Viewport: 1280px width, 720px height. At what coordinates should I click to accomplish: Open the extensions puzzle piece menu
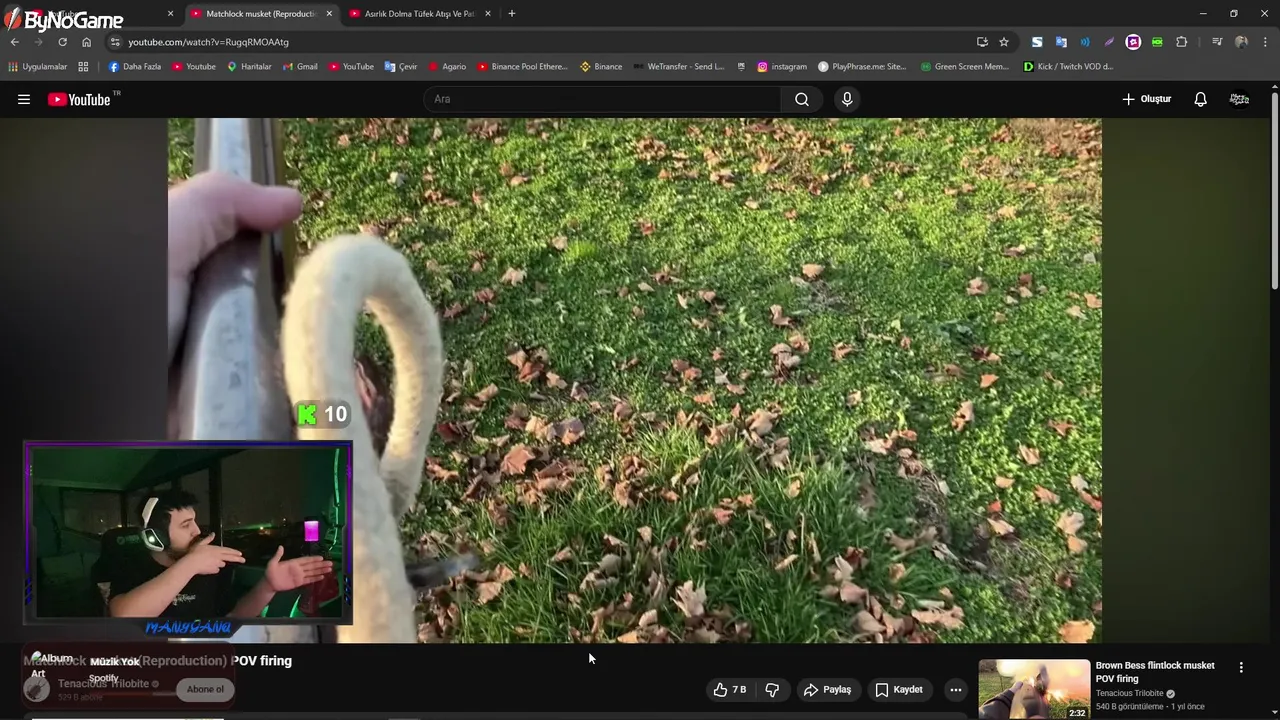1182,42
